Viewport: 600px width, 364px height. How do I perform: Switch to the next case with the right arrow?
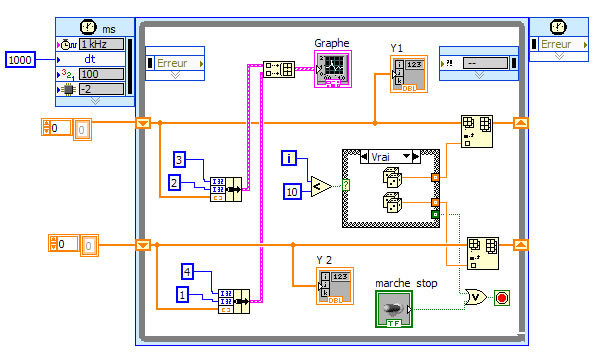click(416, 157)
